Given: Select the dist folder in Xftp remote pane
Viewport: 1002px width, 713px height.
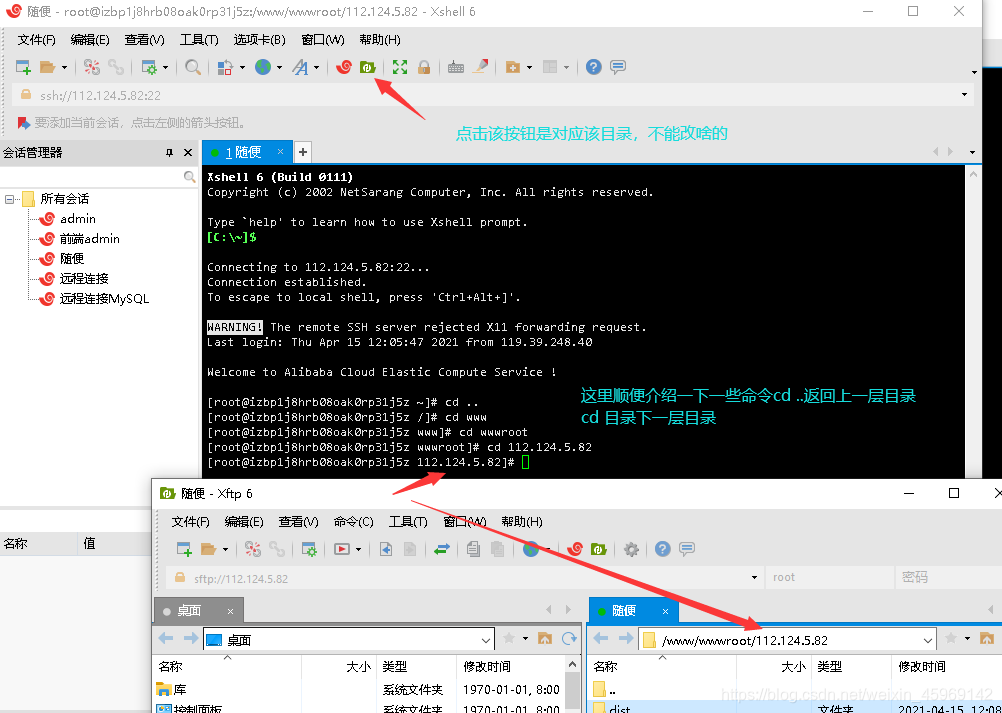Looking at the screenshot, I should pos(794,708).
